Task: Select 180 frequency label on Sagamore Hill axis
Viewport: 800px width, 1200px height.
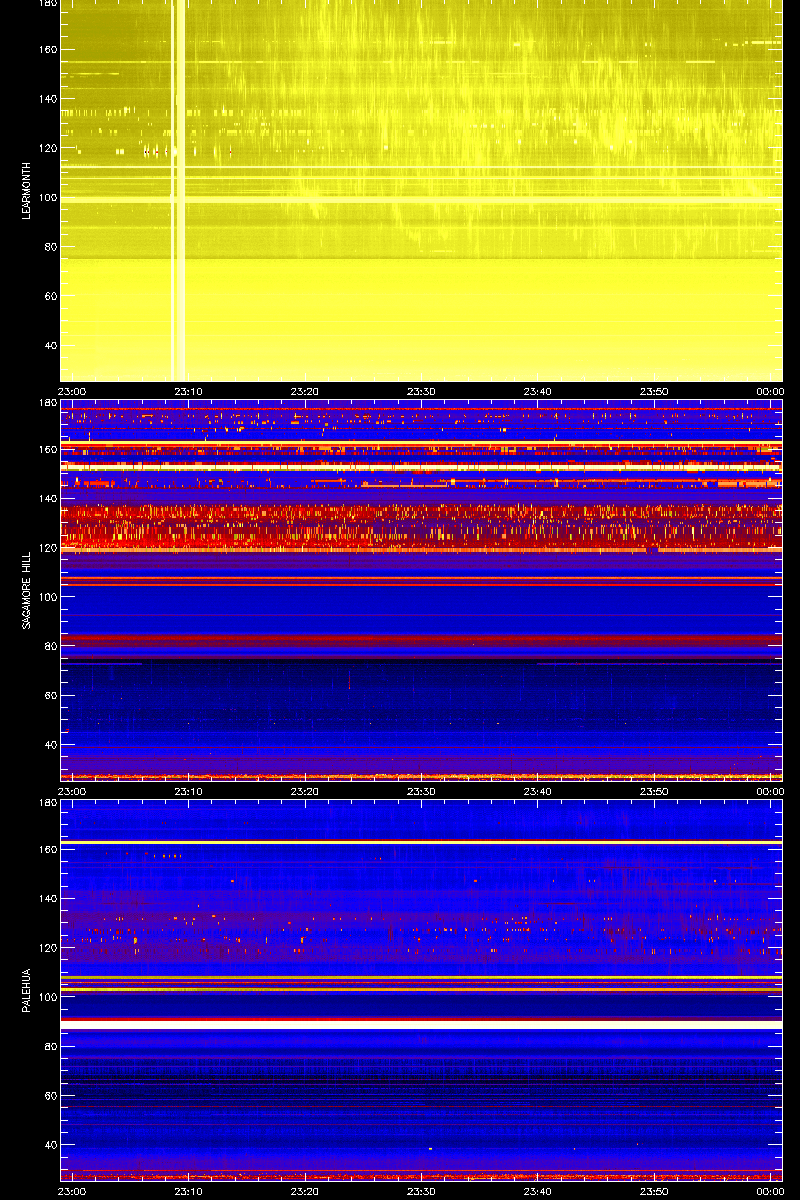Action: pos(47,403)
